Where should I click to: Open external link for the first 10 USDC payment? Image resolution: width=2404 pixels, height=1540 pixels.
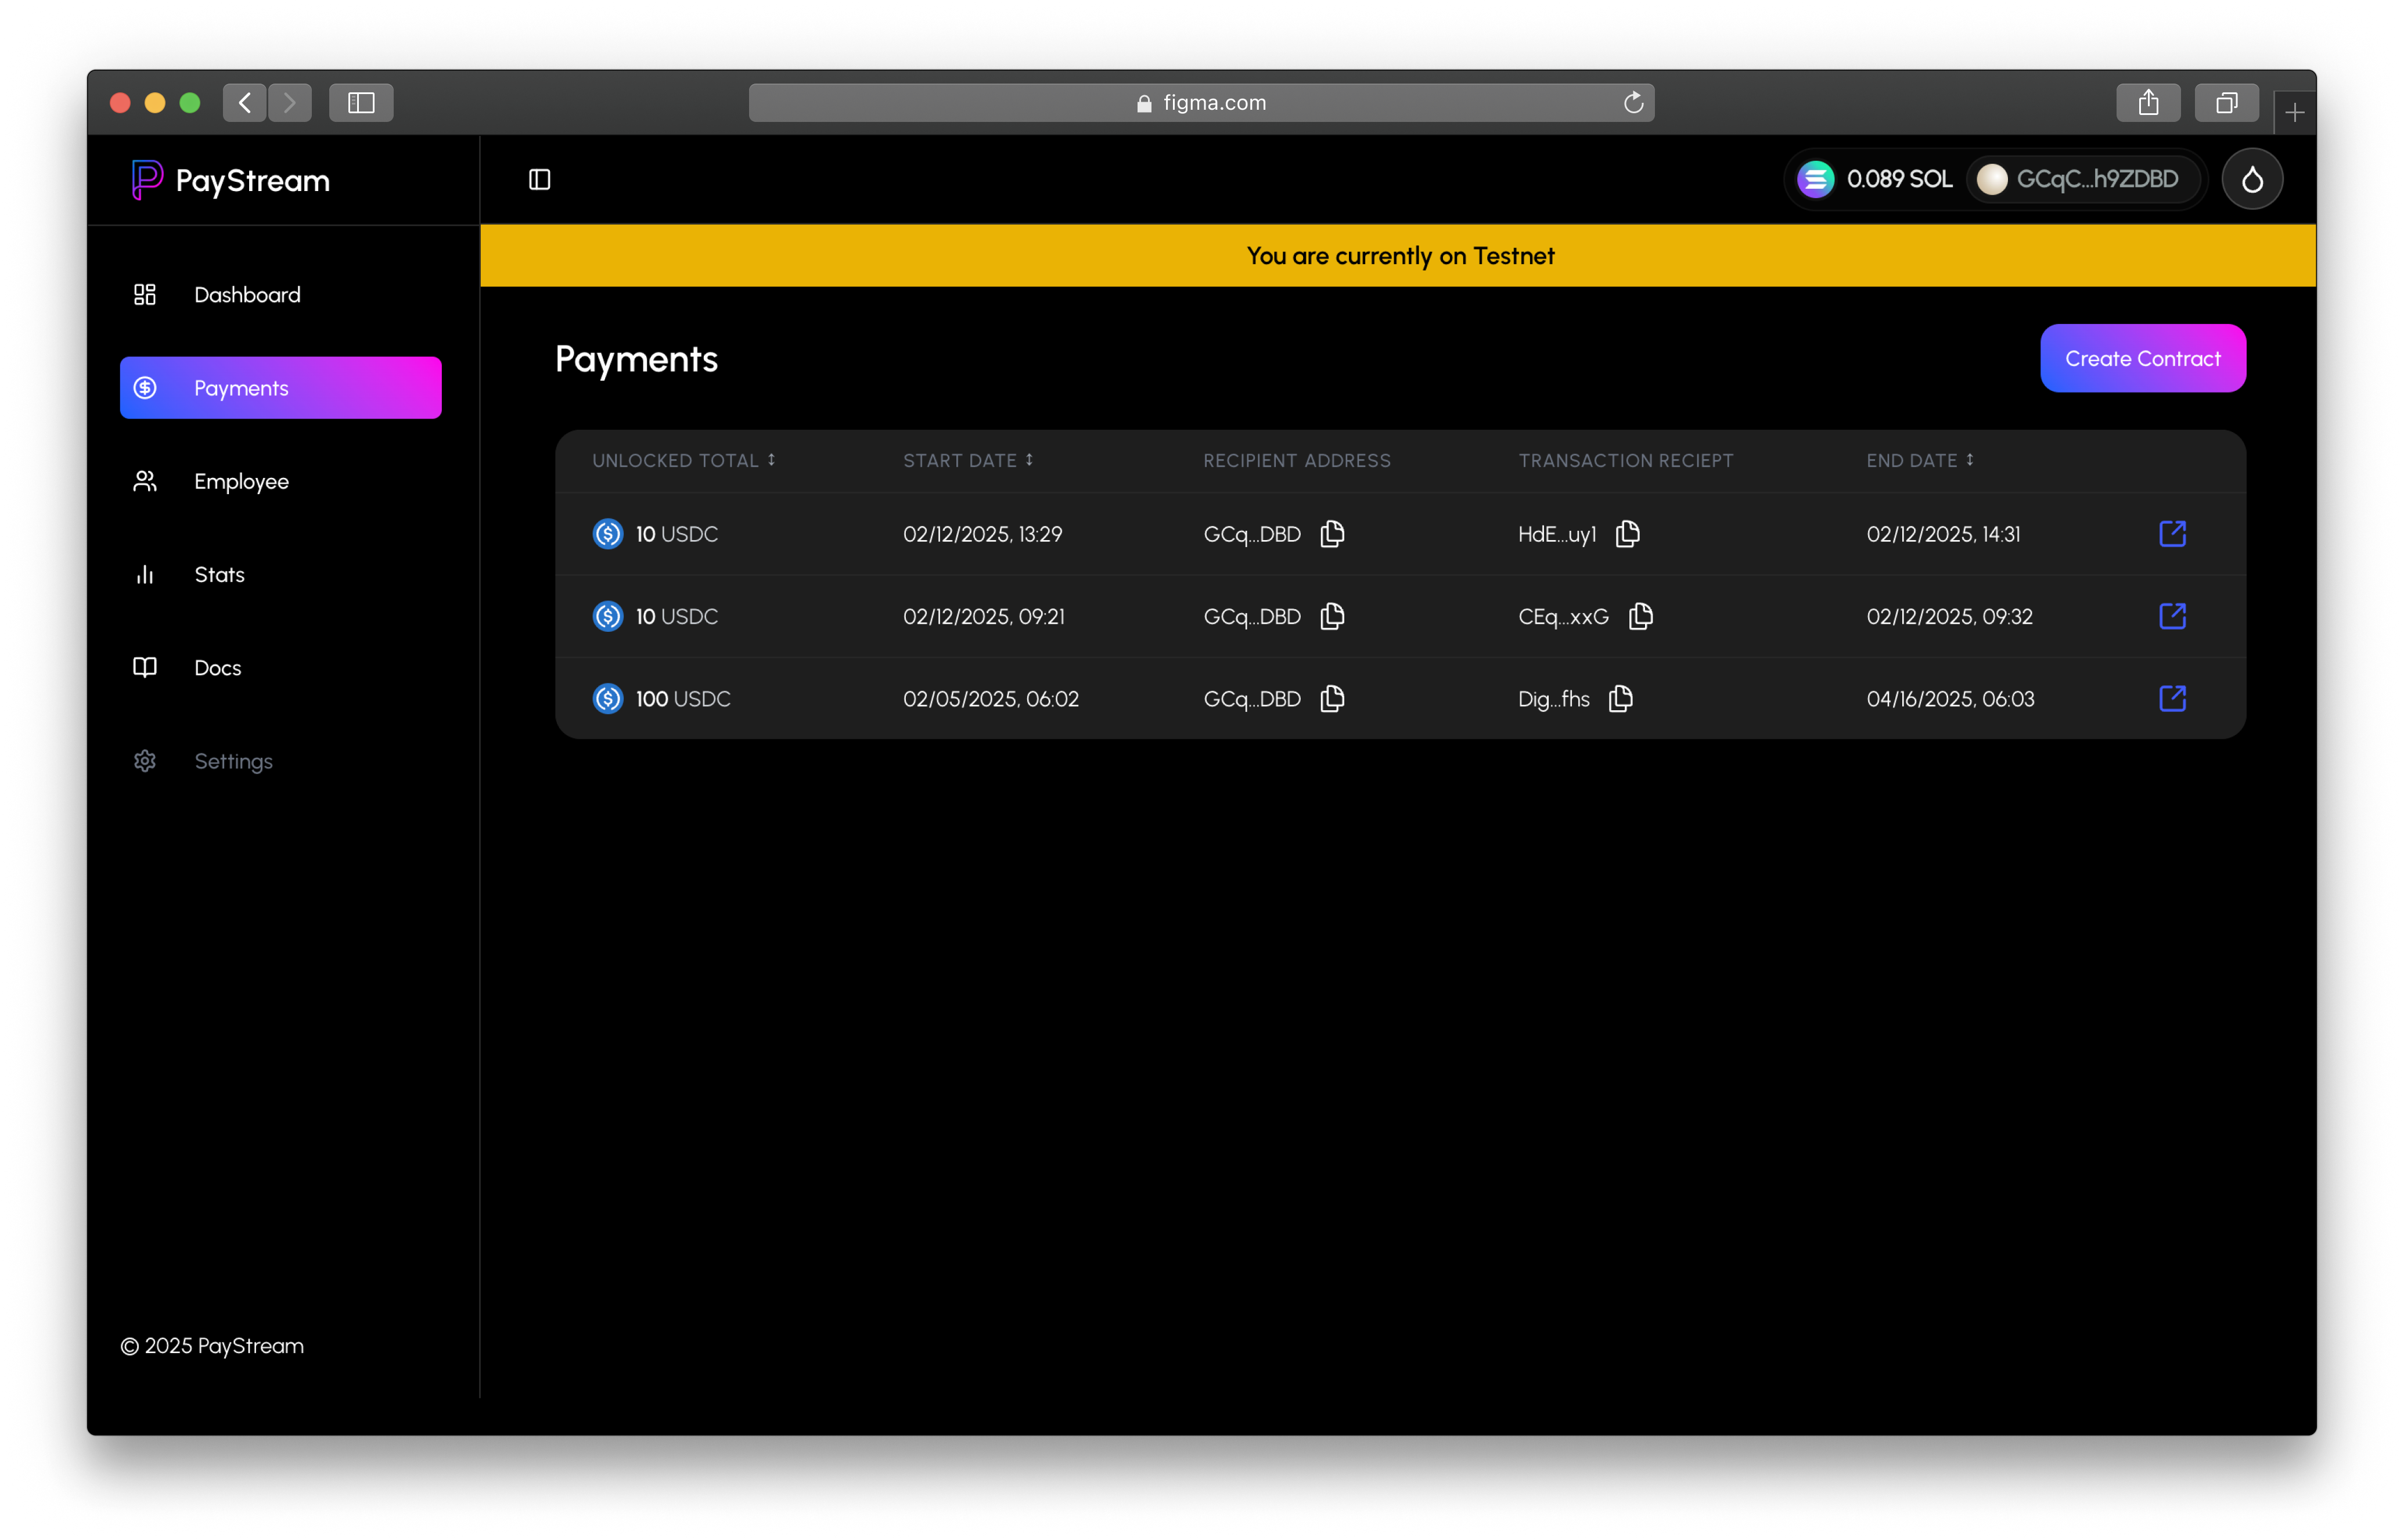pyautogui.click(x=2172, y=534)
